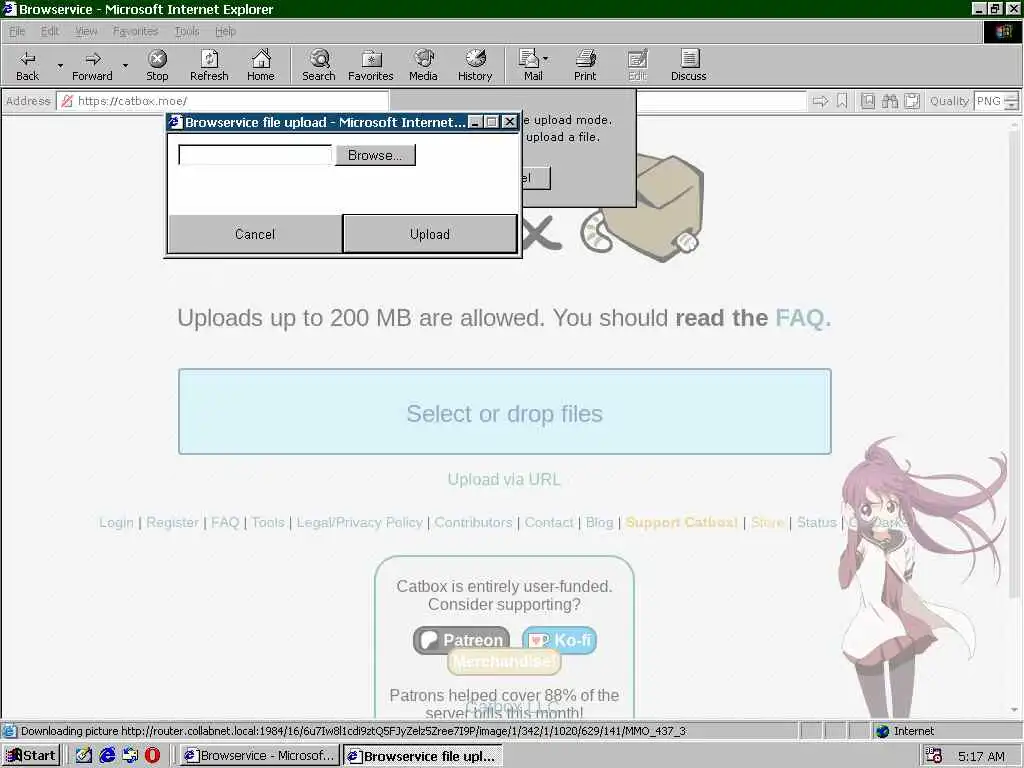Viewport: 1024px width, 768px height.
Task: Click the Internet zone indicator in the status bar
Action: coord(906,731)
